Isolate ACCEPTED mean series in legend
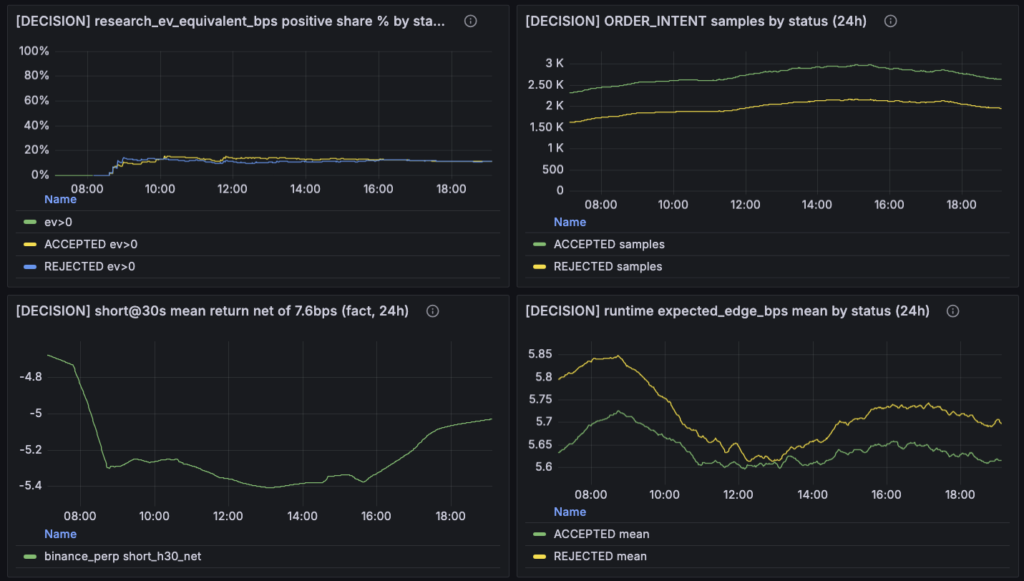The height and width of the screenshot is (581, 1024). click(601, 534)
